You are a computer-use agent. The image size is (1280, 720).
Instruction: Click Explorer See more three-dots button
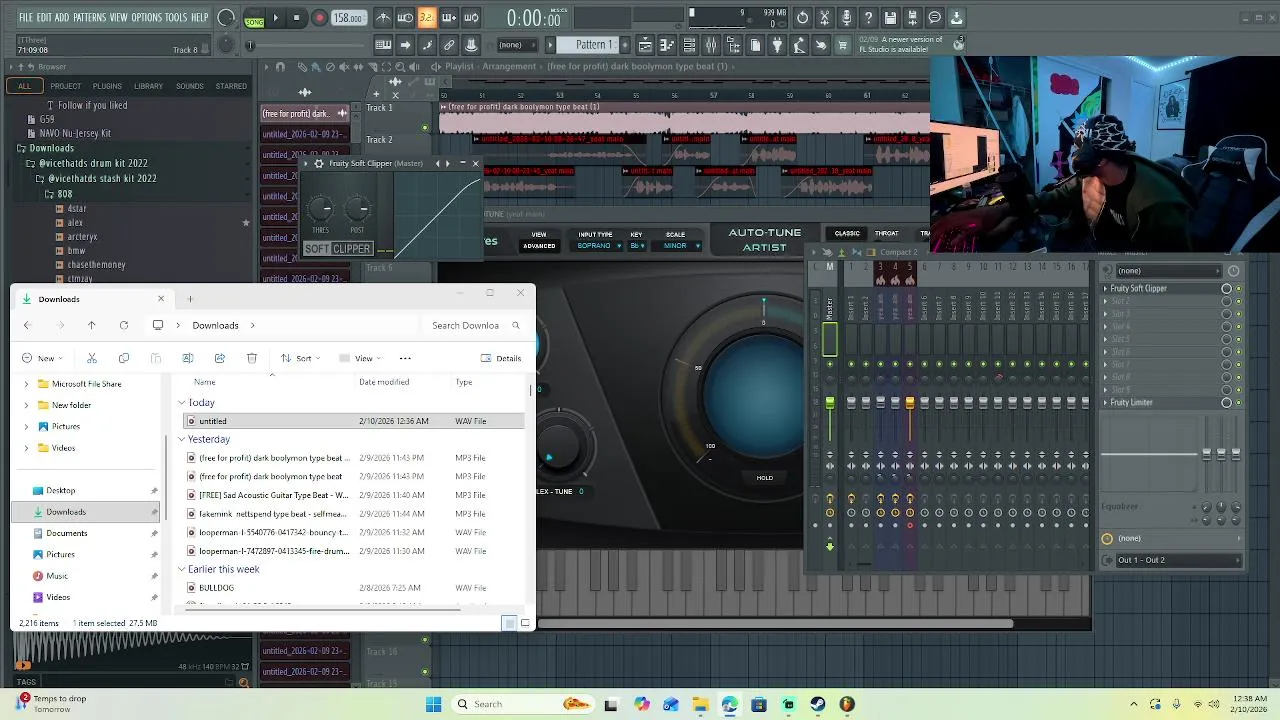pyautogui.click(x=405, y=358)
